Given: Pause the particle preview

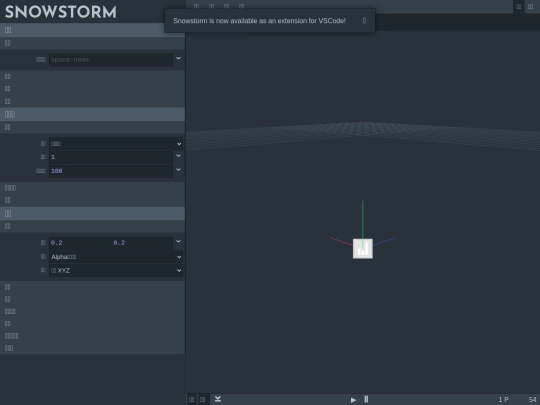Looking at the screenshot, I should [x=366, y=399].
